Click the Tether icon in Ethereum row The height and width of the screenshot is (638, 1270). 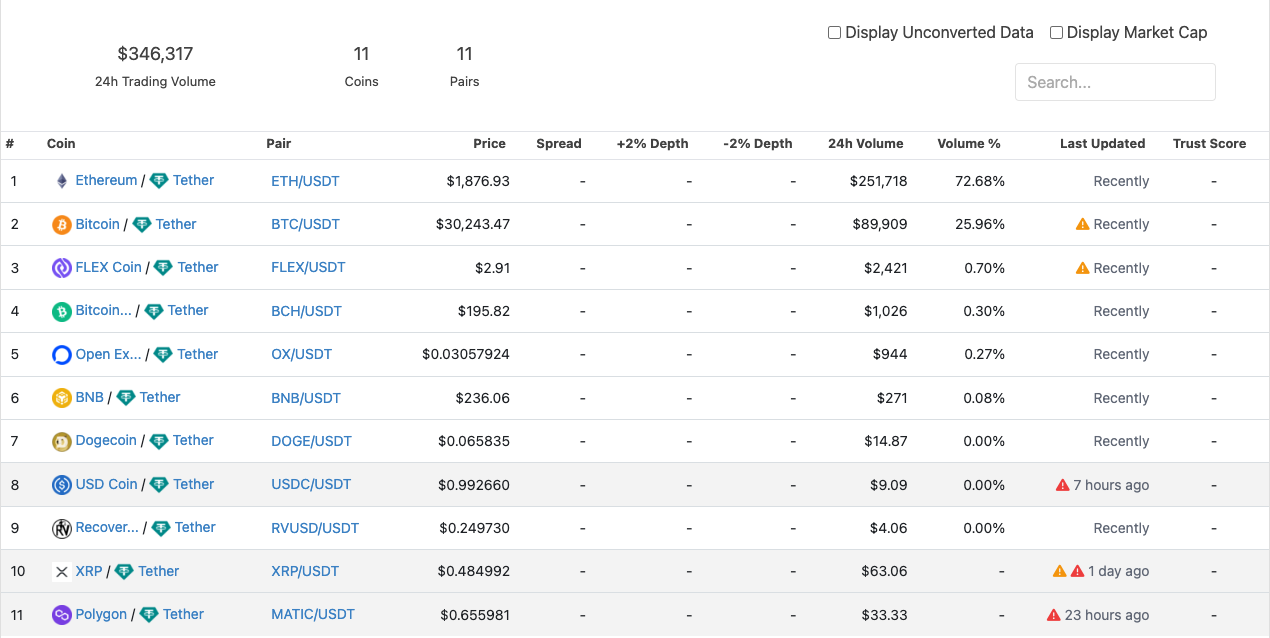159,181
